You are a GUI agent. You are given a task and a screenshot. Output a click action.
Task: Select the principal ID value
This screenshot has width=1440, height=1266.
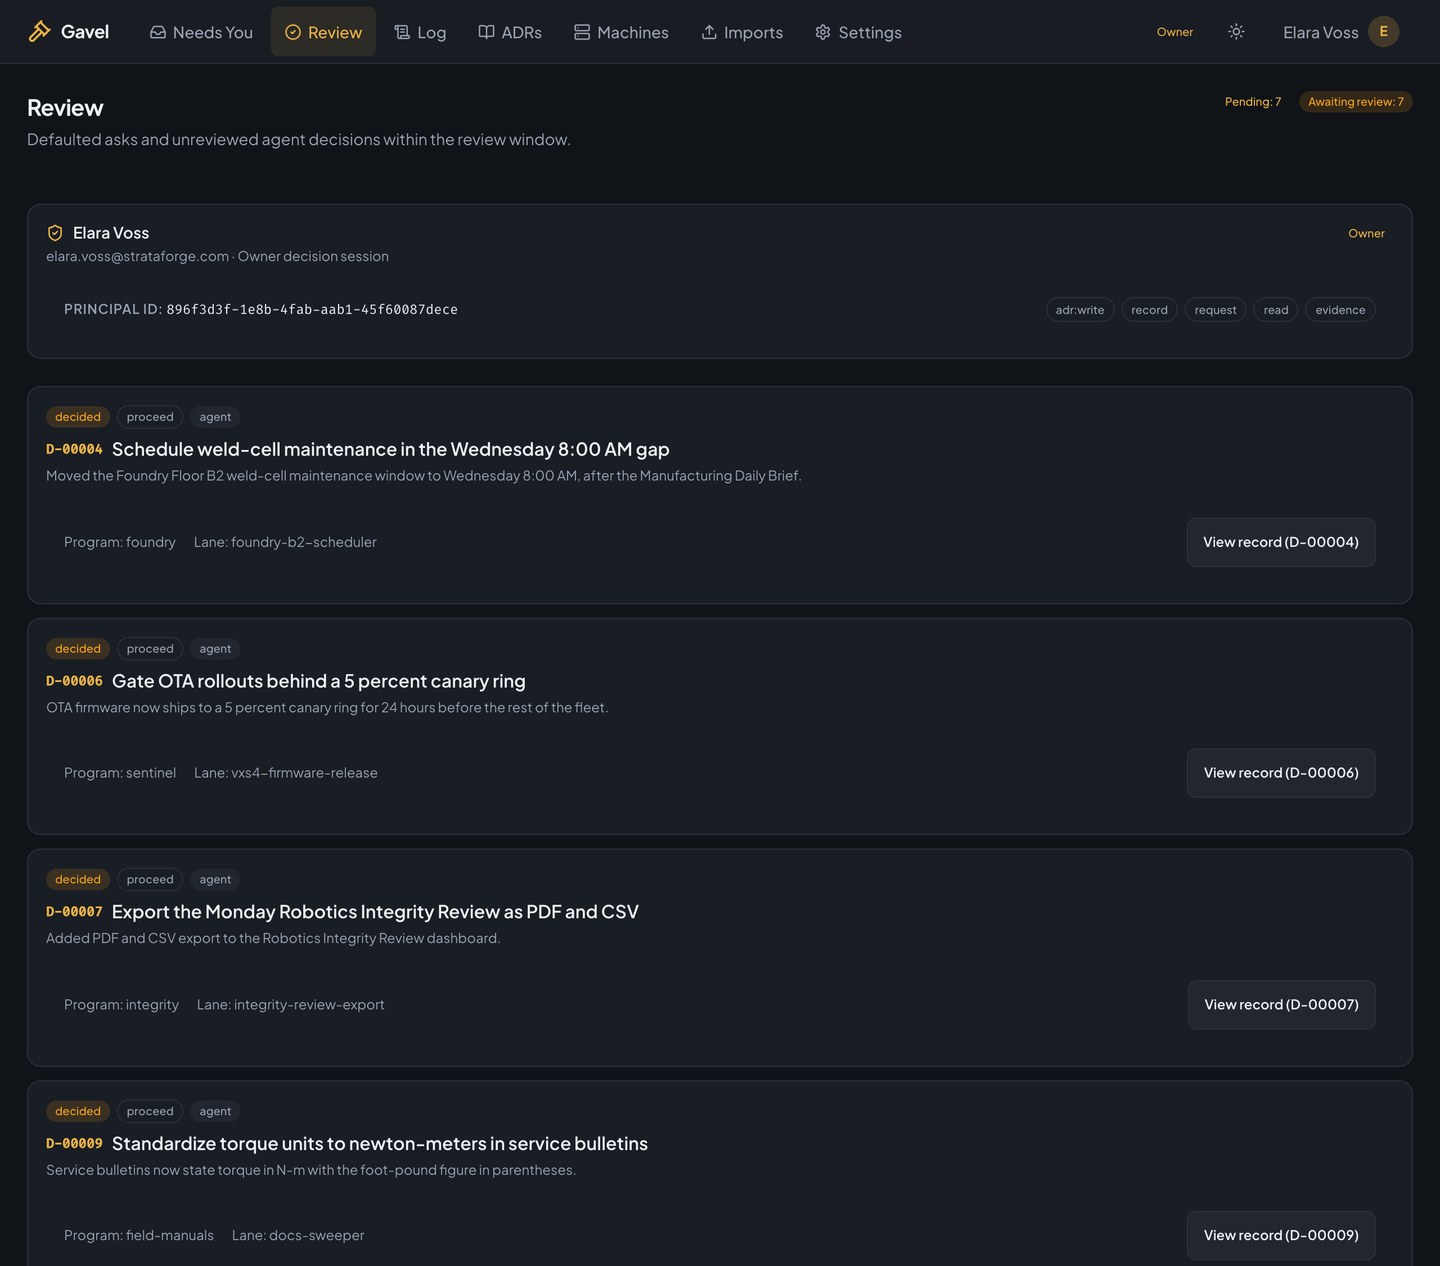tap(312, 310)
